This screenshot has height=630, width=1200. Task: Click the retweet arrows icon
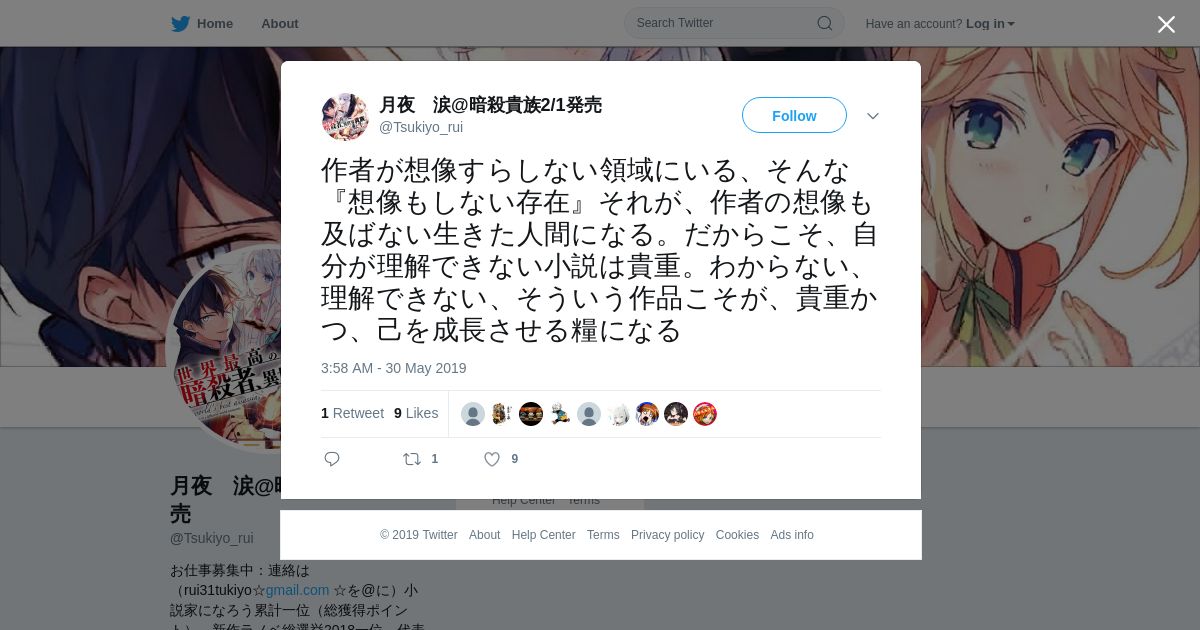[411, 459]
